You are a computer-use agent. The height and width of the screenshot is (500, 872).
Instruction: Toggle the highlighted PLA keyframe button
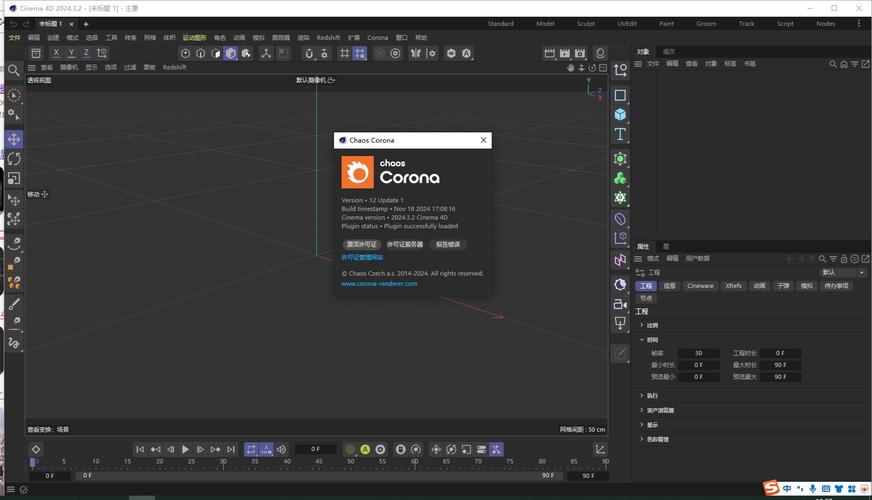[496, 449]
